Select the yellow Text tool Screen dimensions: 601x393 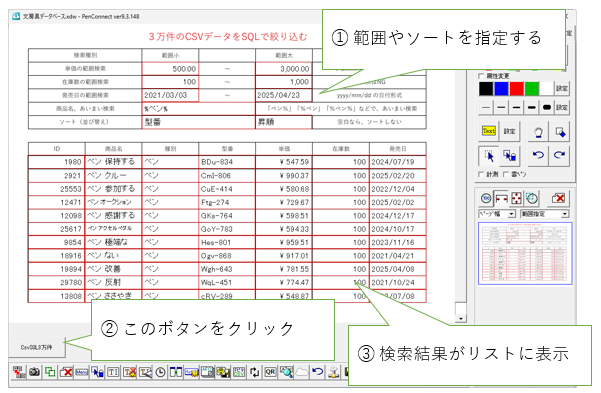tap(488, 132)
